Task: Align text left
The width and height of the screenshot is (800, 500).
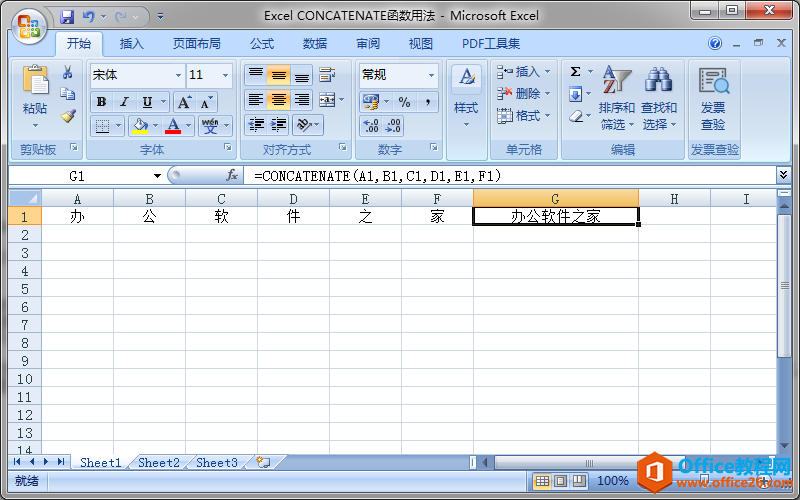Action: click(256, 100)
